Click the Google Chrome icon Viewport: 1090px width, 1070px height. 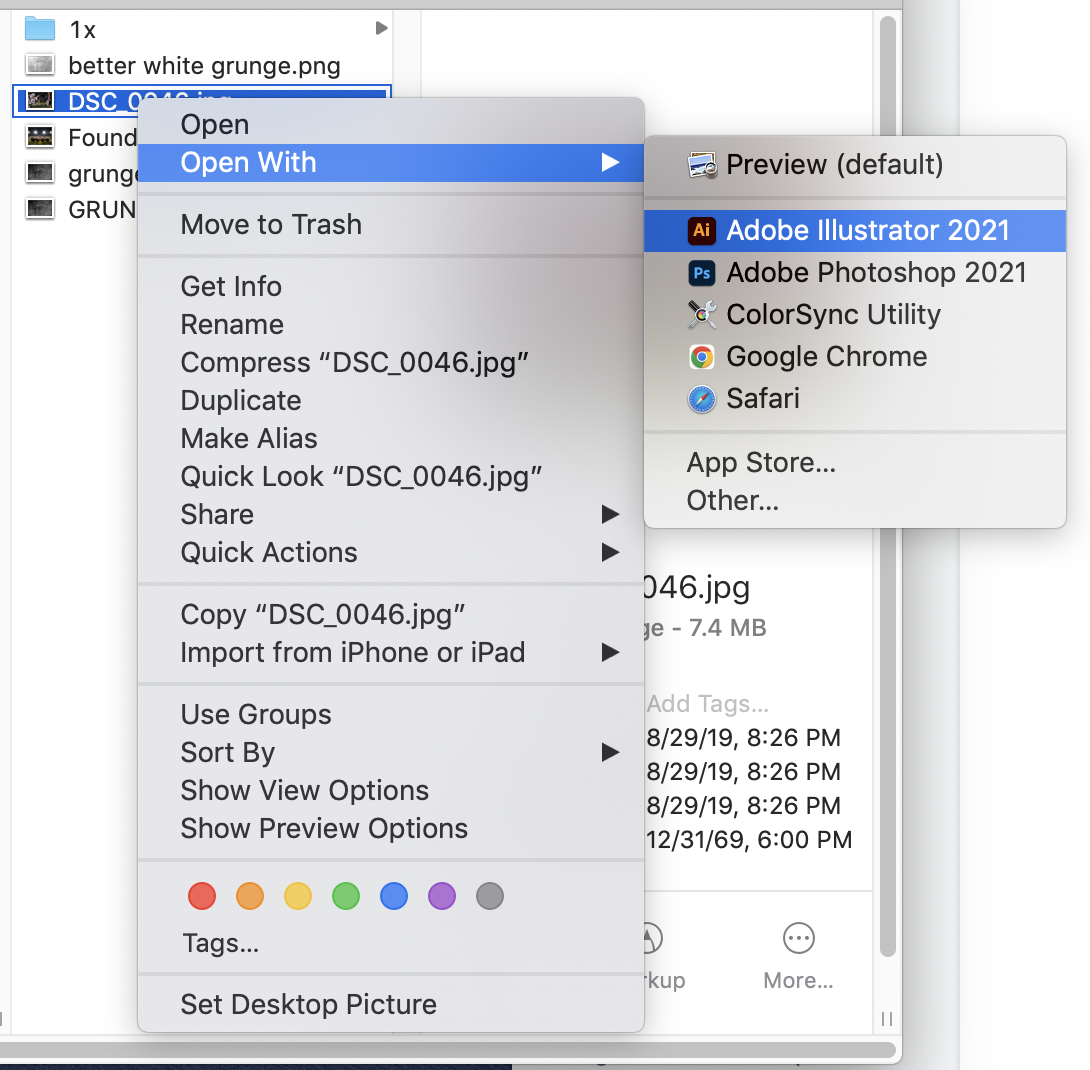[702, 357]
